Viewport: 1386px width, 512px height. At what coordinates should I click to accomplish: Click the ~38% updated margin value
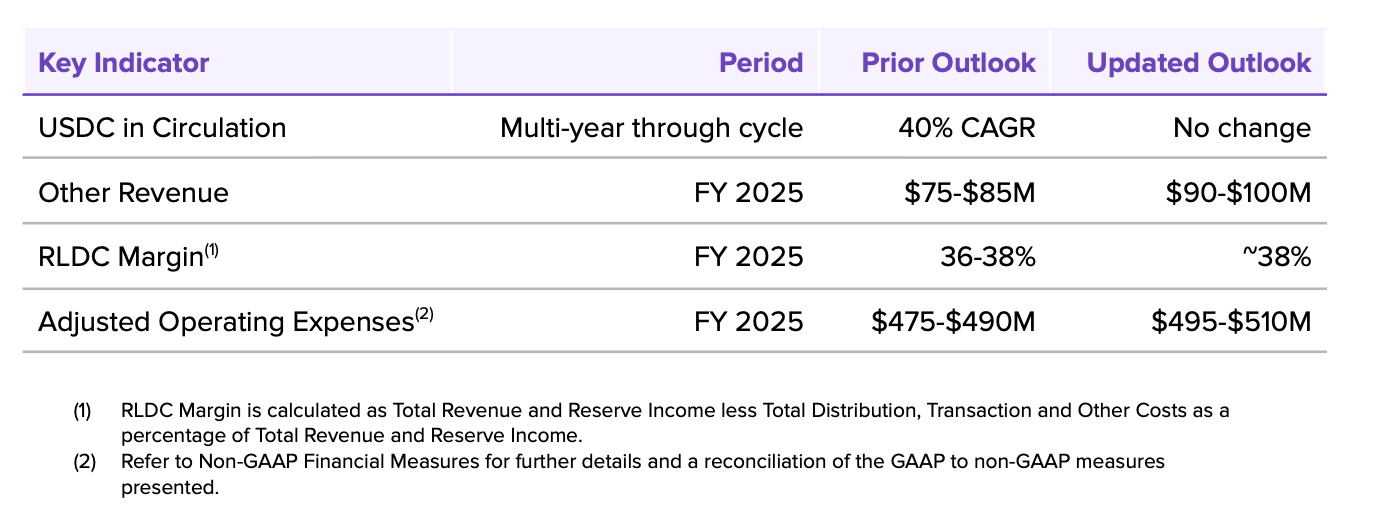tap(1277, 257)
